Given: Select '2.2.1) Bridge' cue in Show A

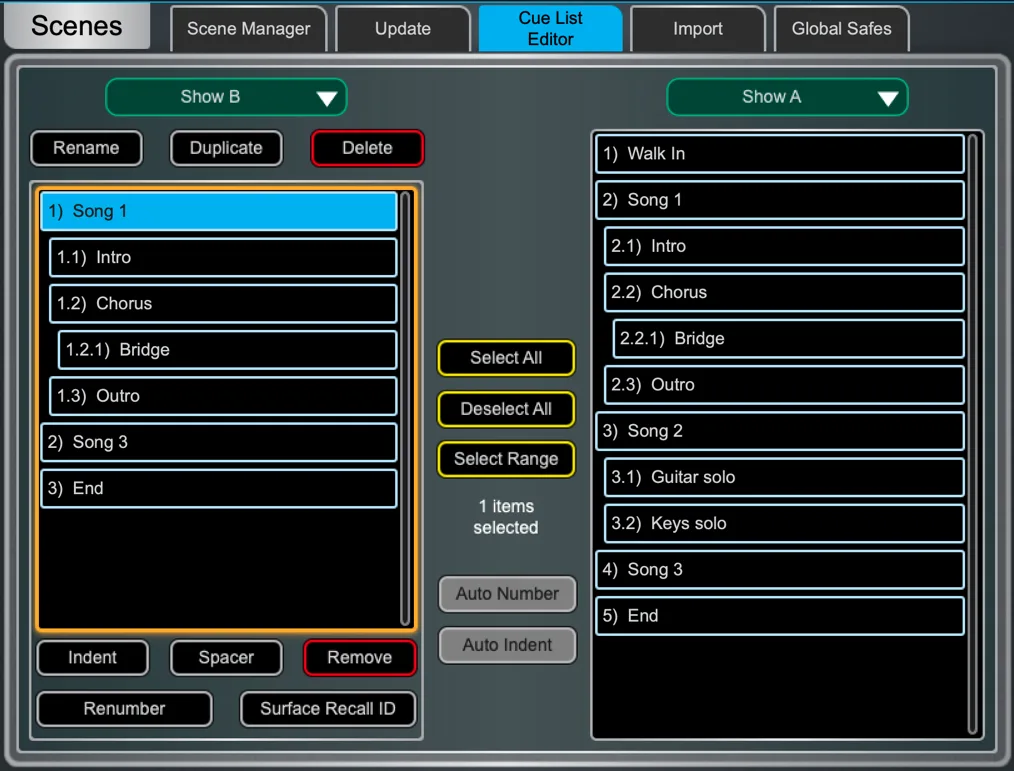Looking at the screenshot, I should point(789,339).
